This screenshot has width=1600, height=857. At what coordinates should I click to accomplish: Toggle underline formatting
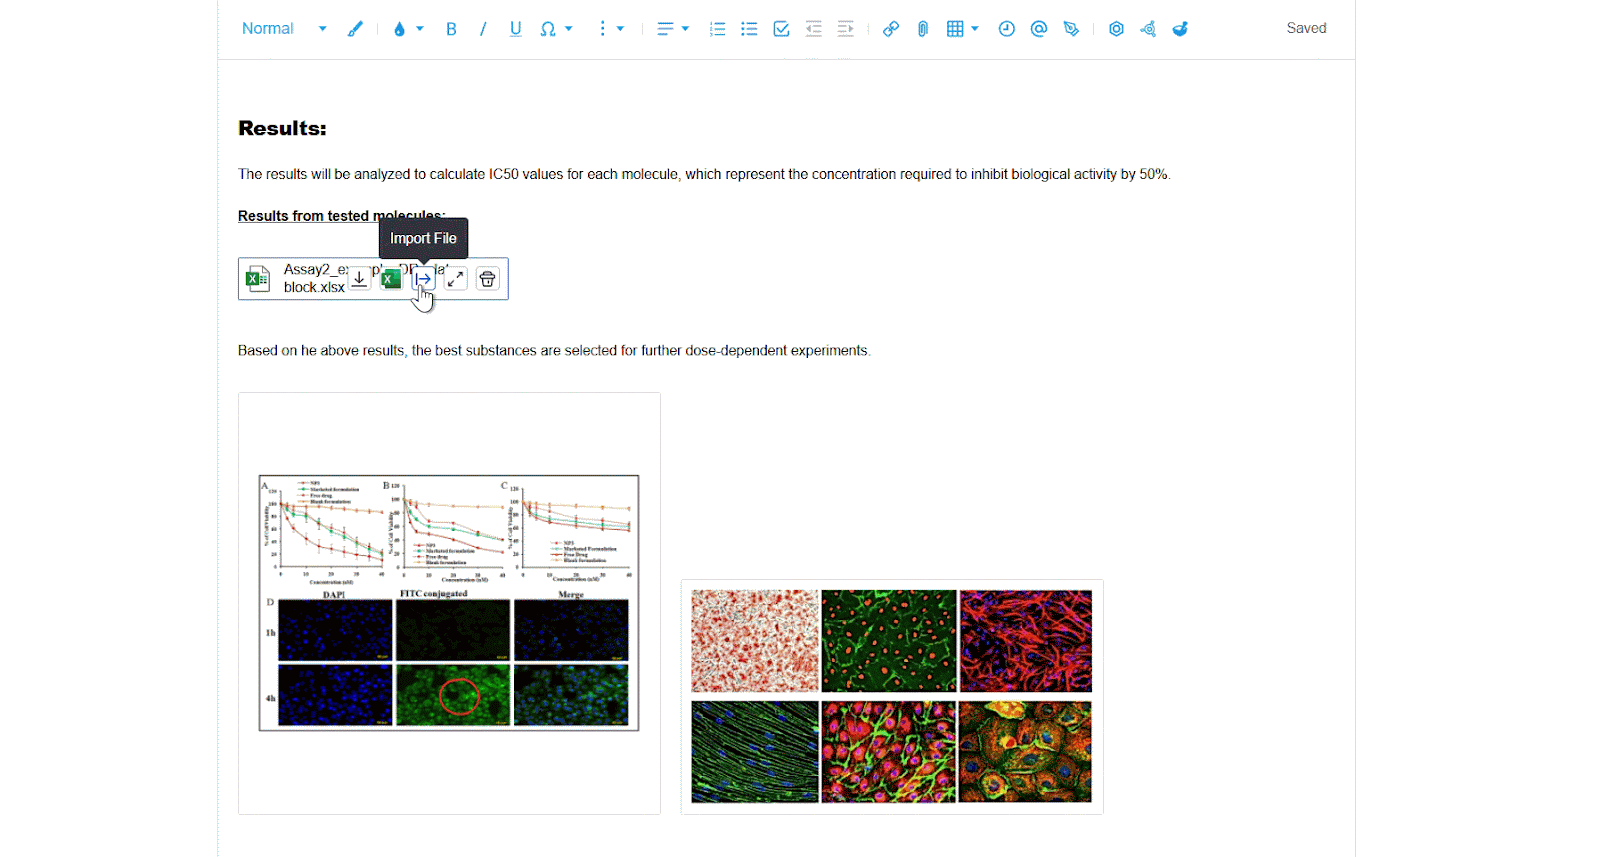(x=516, y=29)
